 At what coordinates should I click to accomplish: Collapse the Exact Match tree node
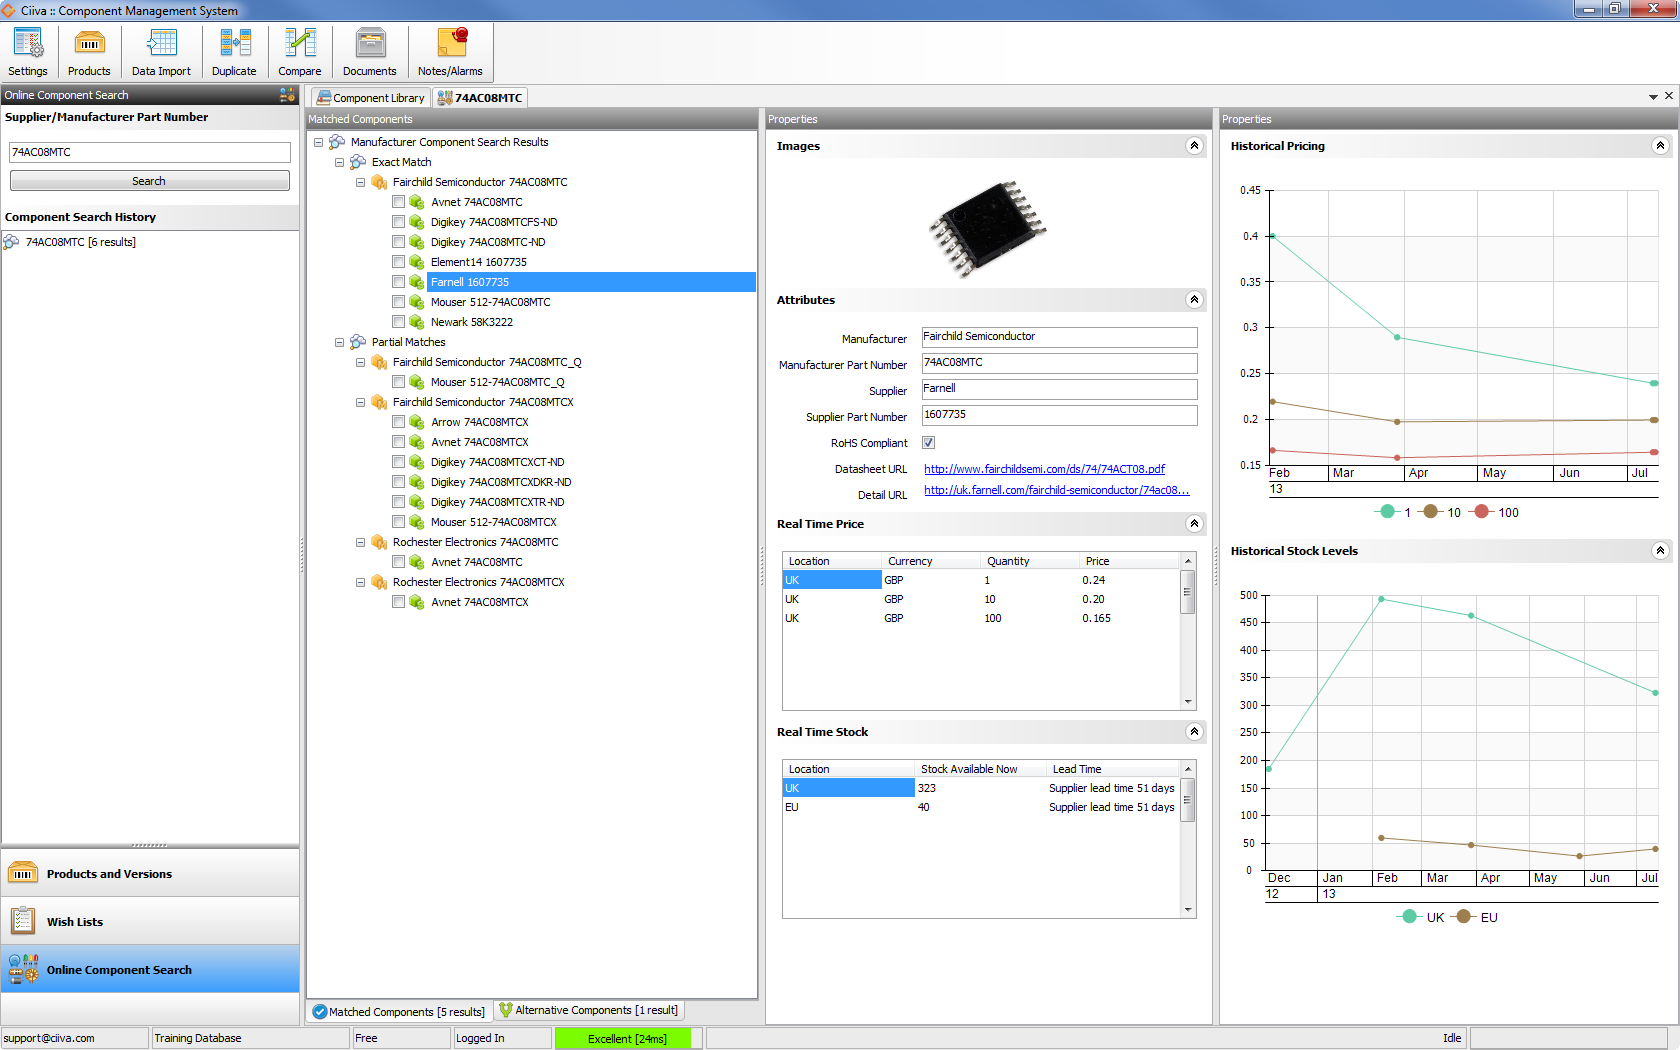click(340, 162)
